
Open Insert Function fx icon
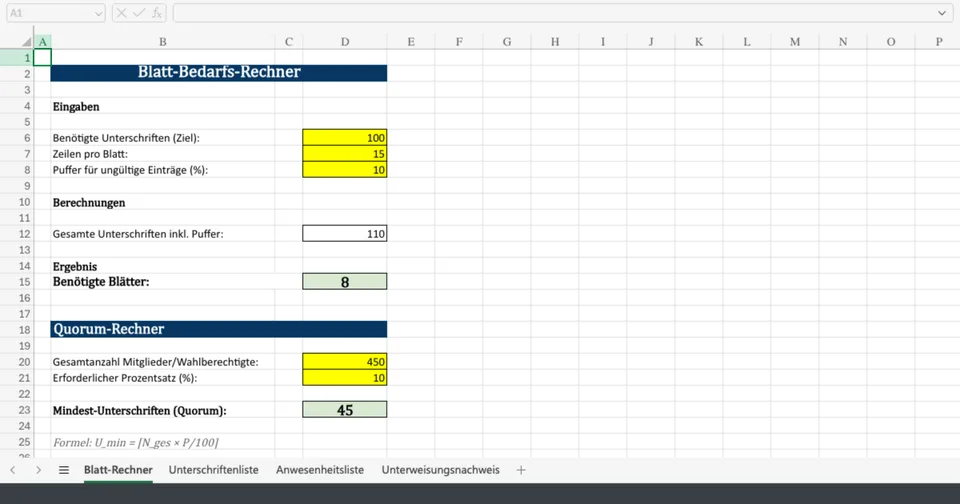click(157, 13)
